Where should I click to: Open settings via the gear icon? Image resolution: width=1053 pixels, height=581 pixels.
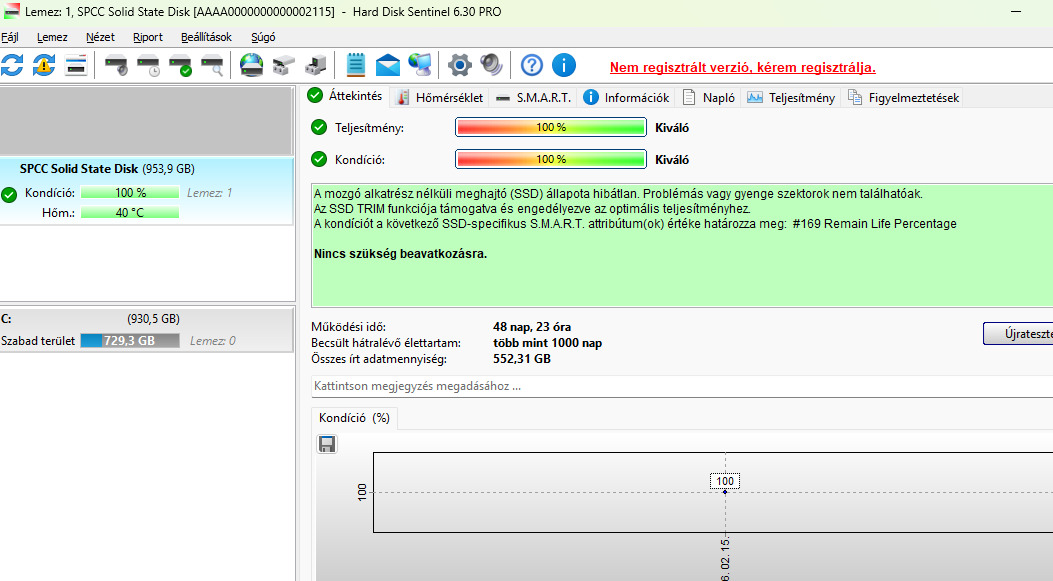click(x=460, y=65)
